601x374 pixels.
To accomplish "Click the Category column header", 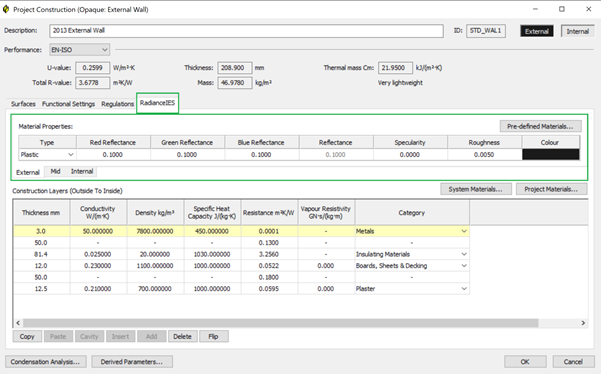I will click(x=412, y=212).
